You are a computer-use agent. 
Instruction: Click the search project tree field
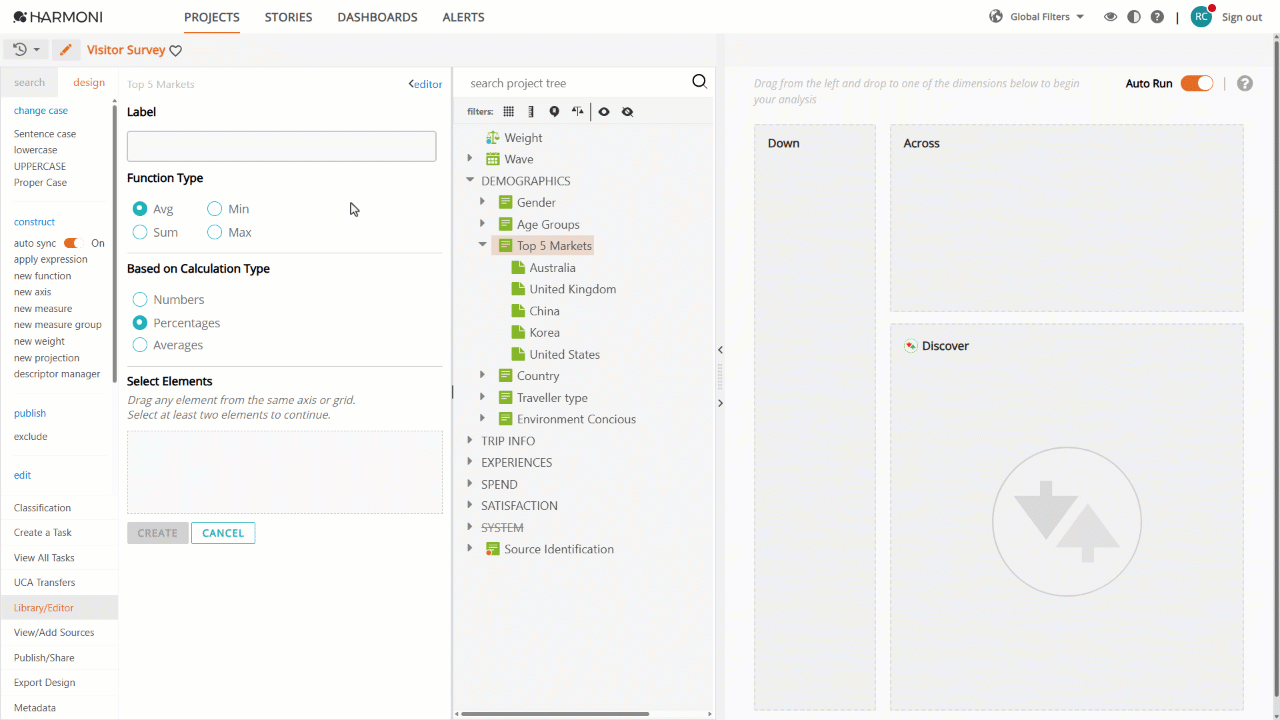[x=578, y=83]
